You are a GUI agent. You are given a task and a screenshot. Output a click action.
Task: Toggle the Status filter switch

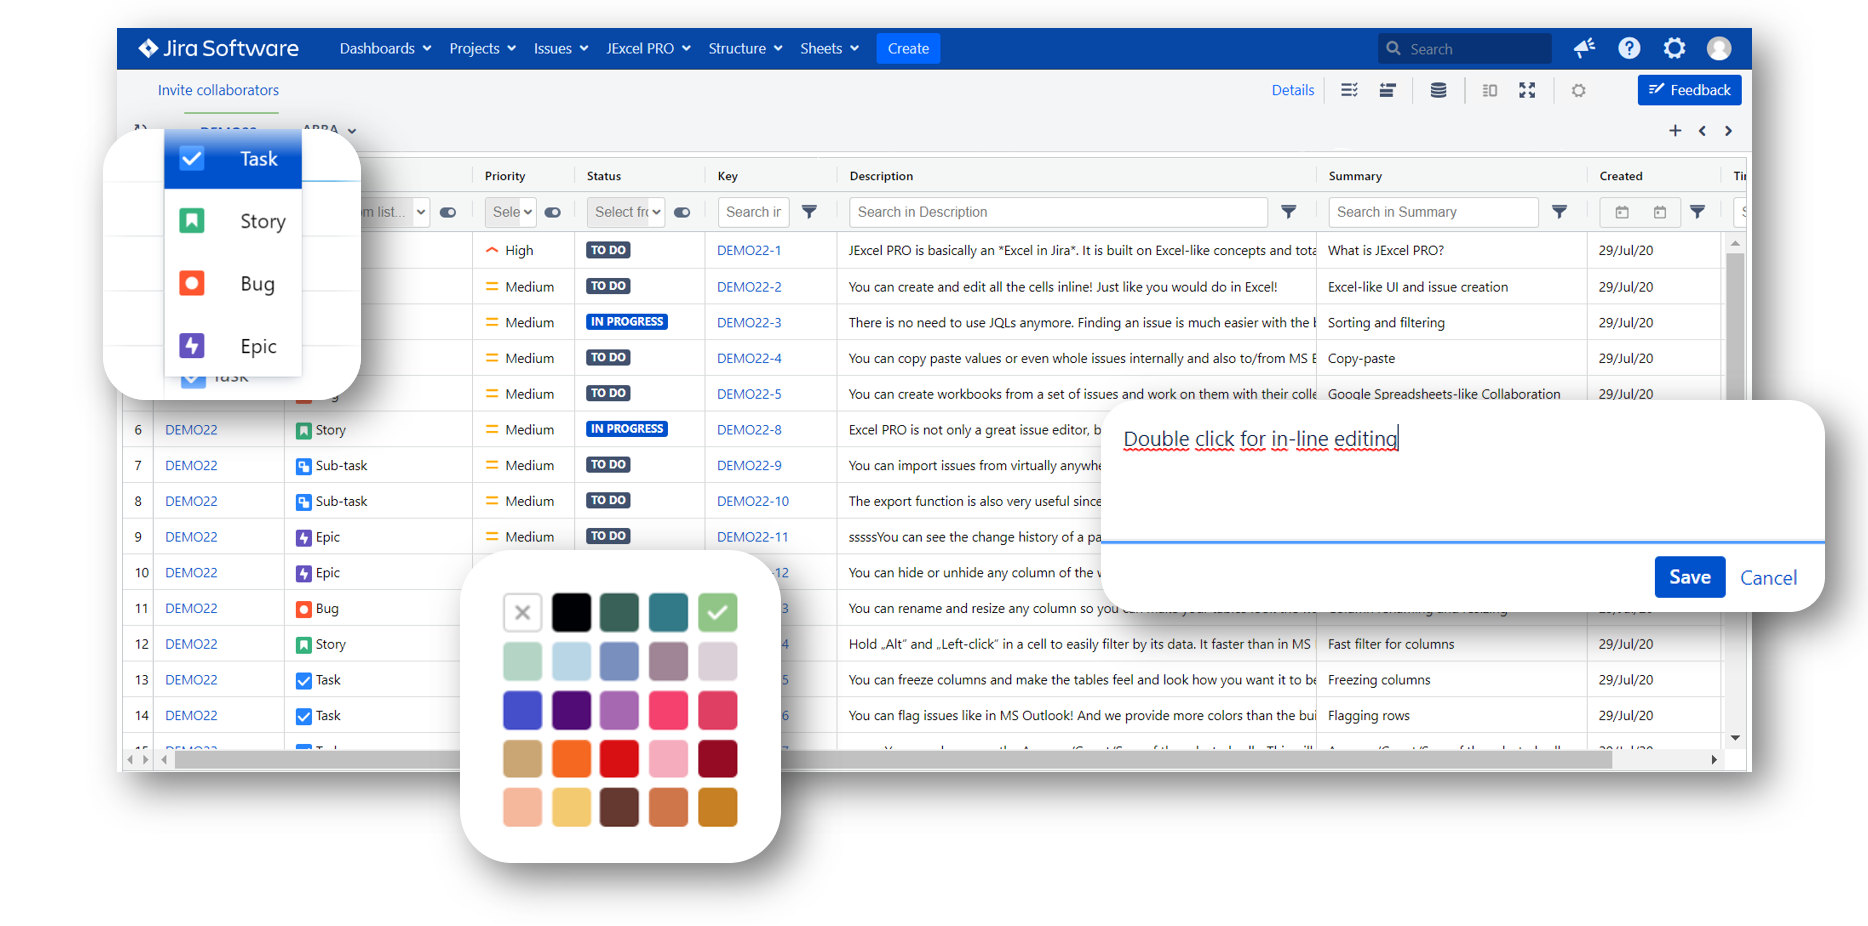pos(682,212)
